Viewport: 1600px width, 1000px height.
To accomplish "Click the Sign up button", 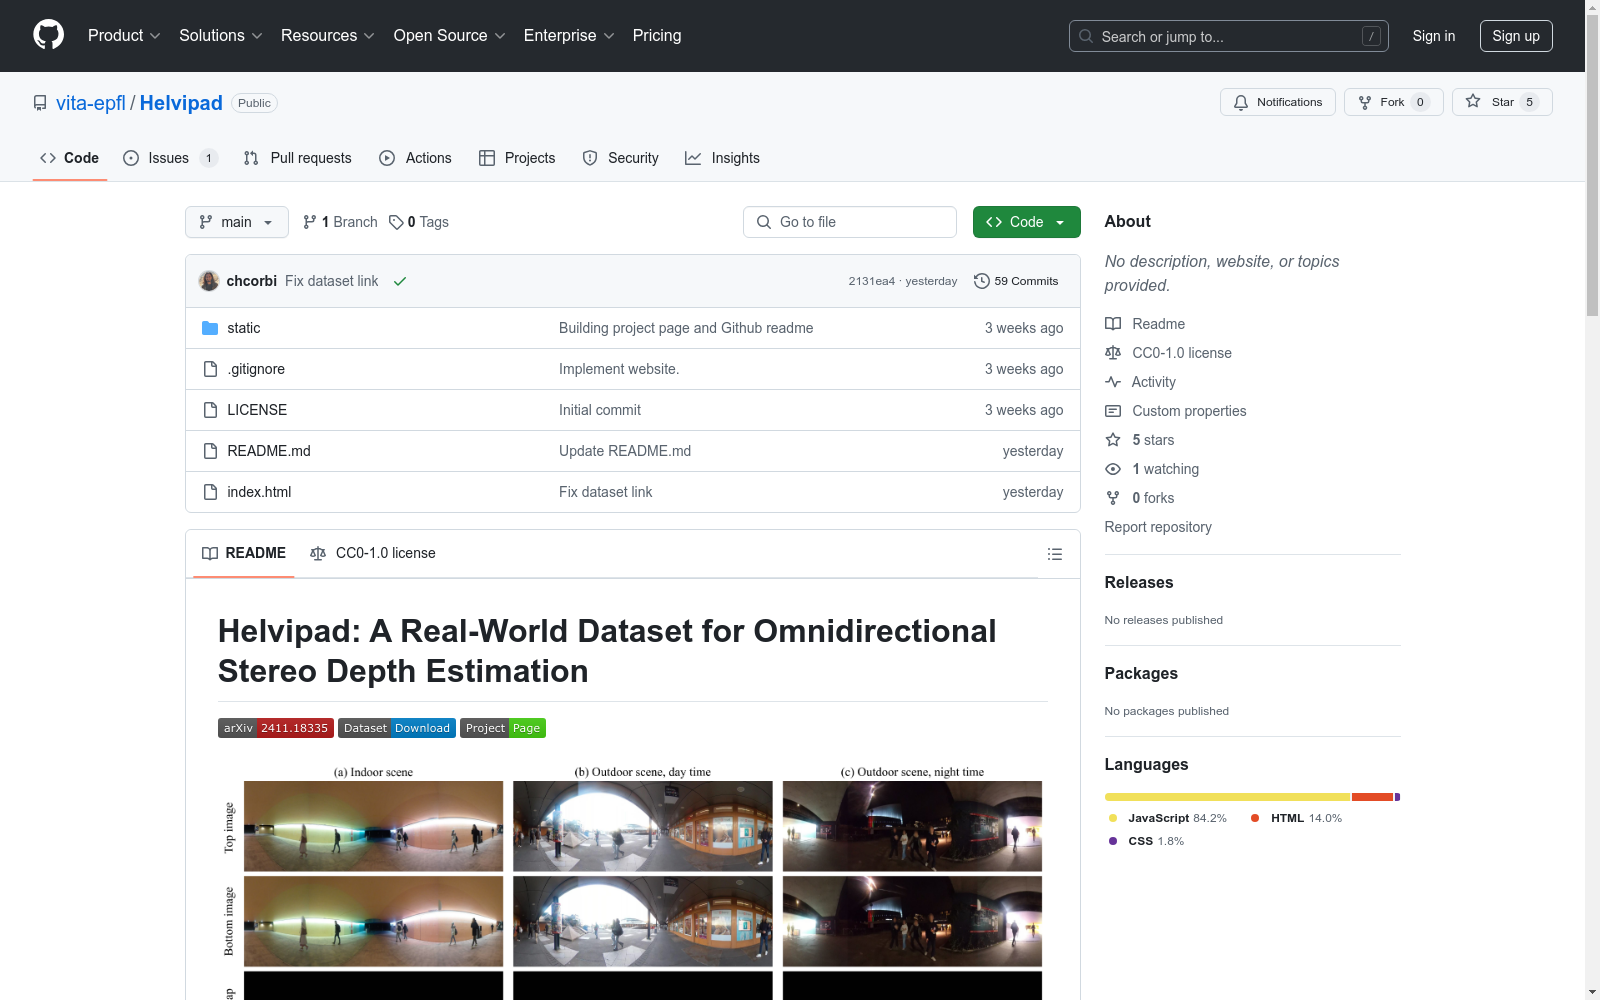I will coord(1516,36).
